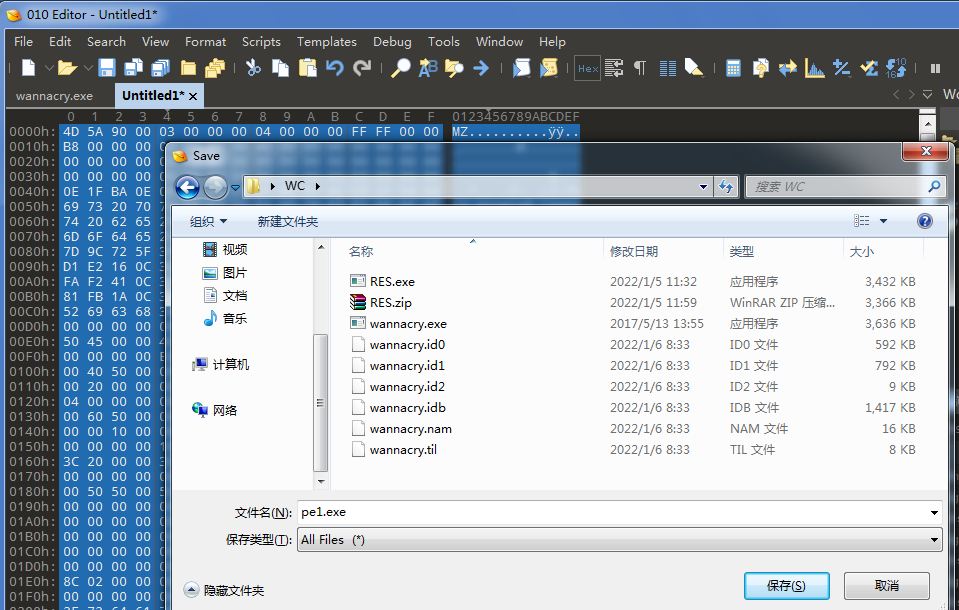Screen dimensions: 959x610
Task: Switch to the wannacry.exe tab
Action: point(54,96)
